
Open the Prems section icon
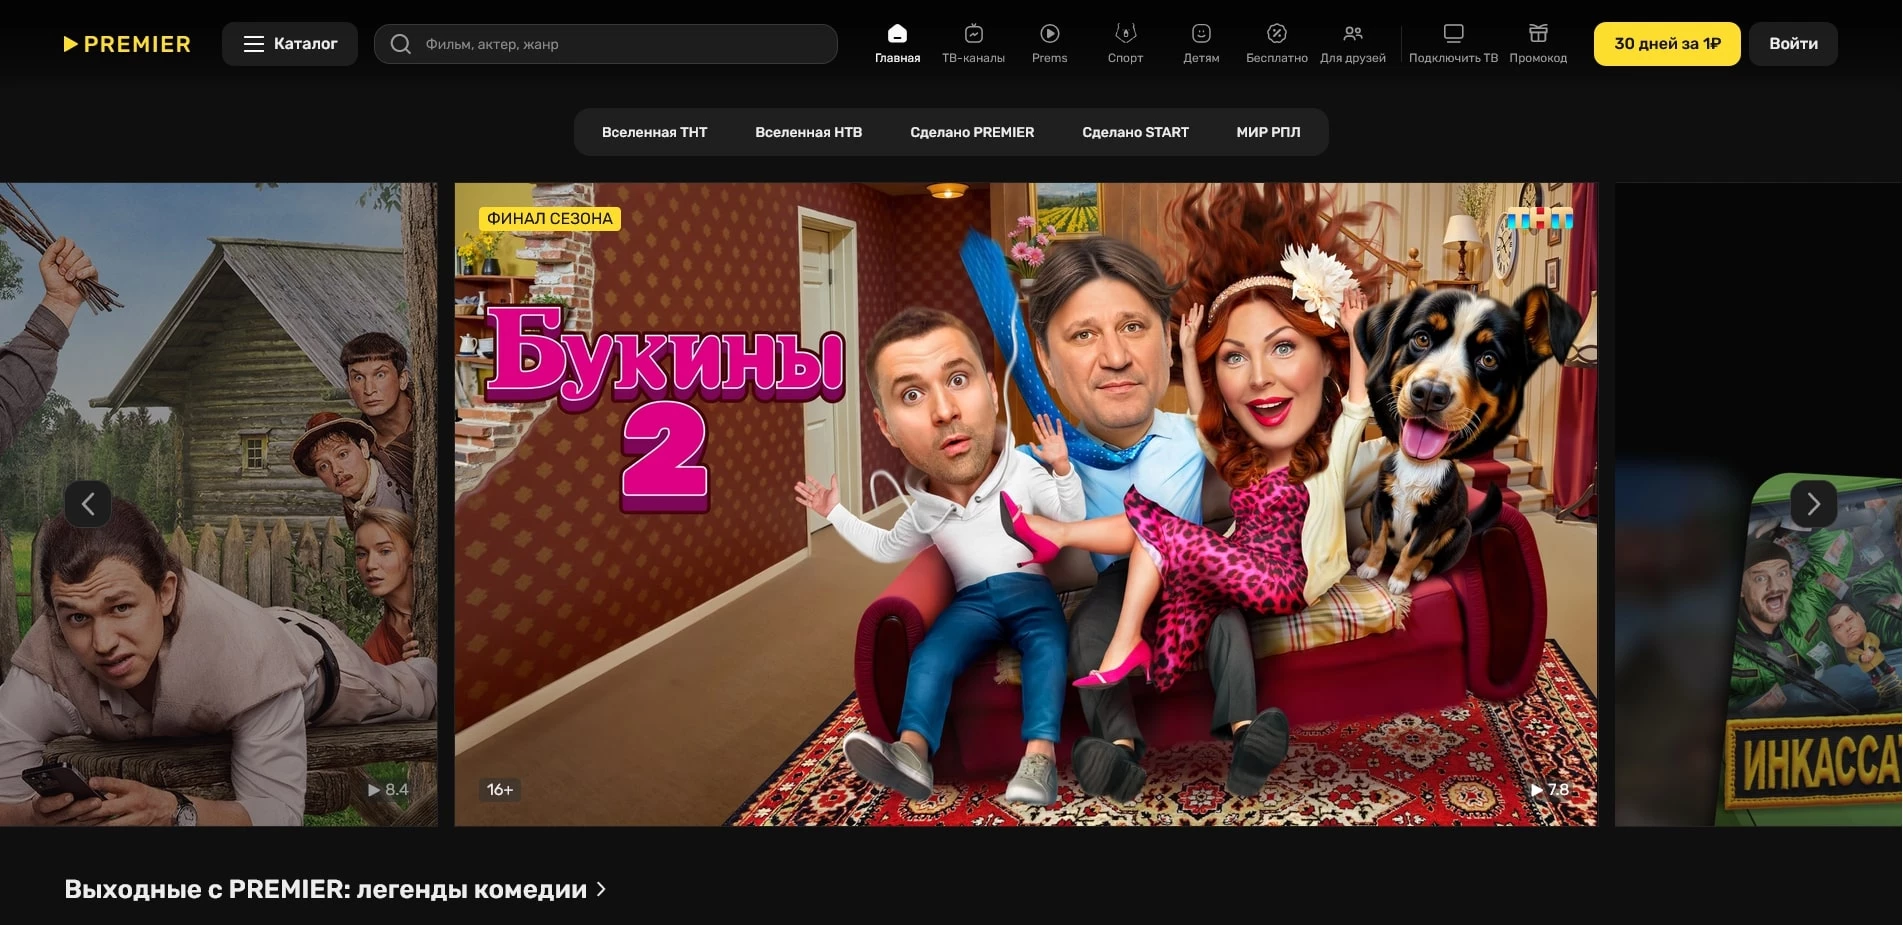1048,32
